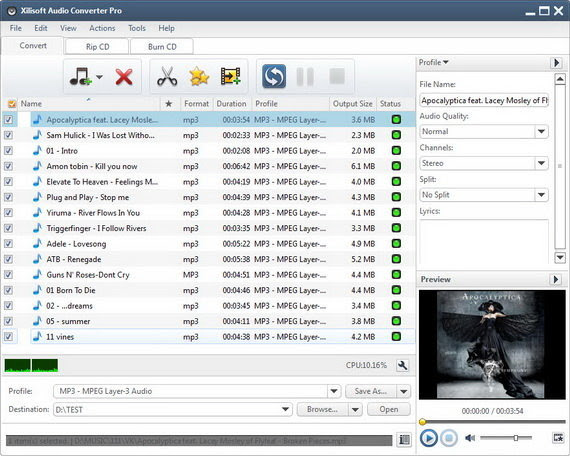Click the pause conversion icon

(x=305, y=76)
